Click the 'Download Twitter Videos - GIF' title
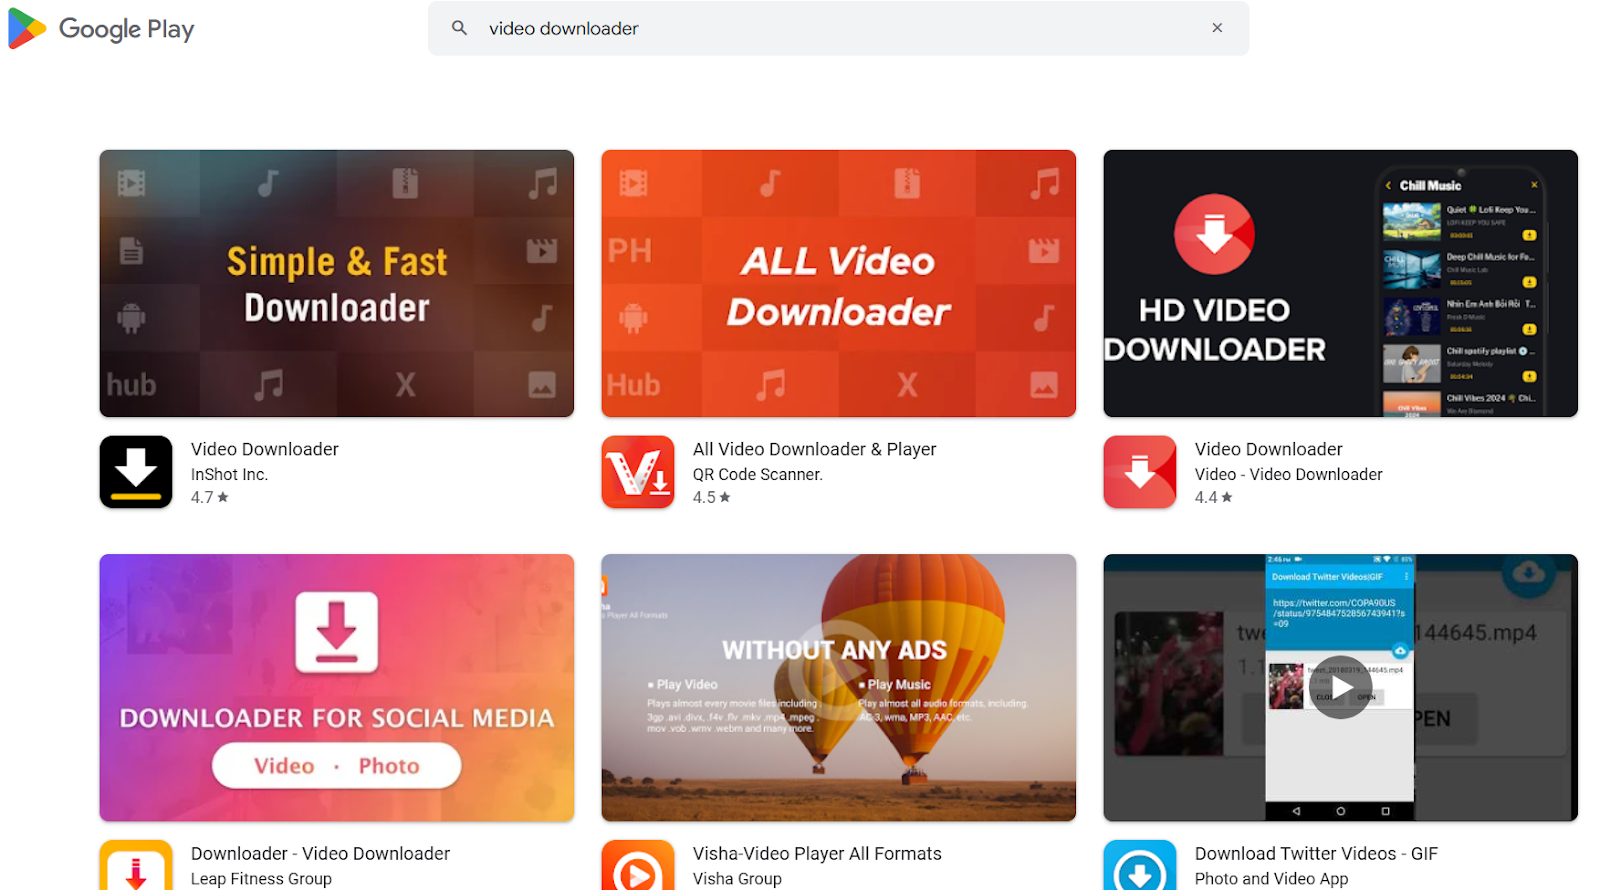This screenshot has height=890, width=1600. click(1317, 853)
